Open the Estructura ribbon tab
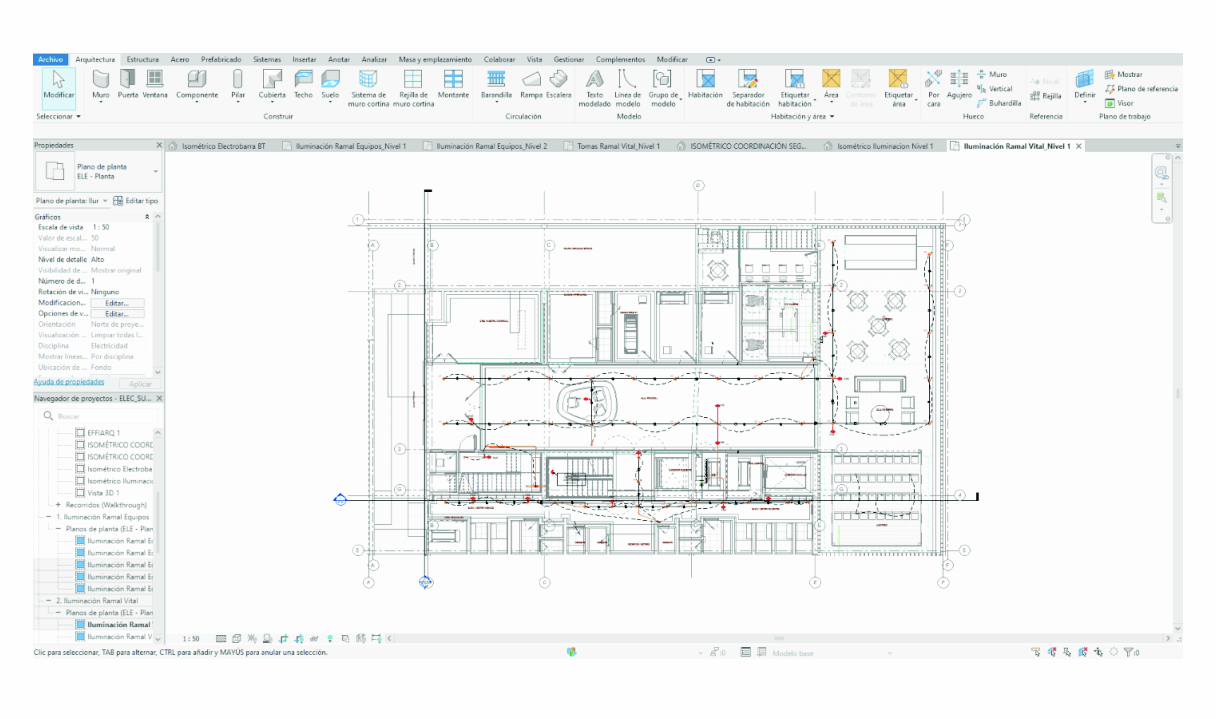 (142, 60)
